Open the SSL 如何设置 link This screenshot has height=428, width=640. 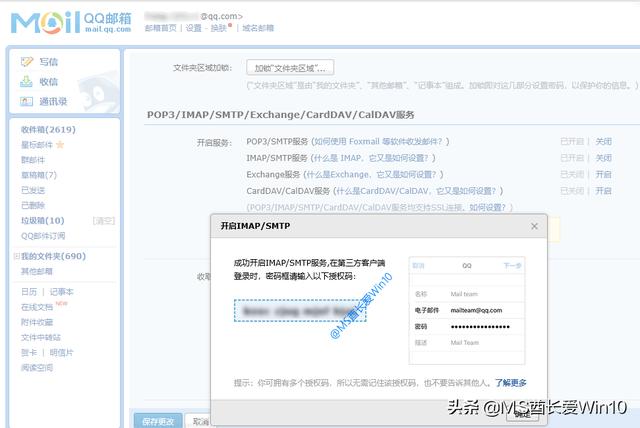(x=488, y=207)
